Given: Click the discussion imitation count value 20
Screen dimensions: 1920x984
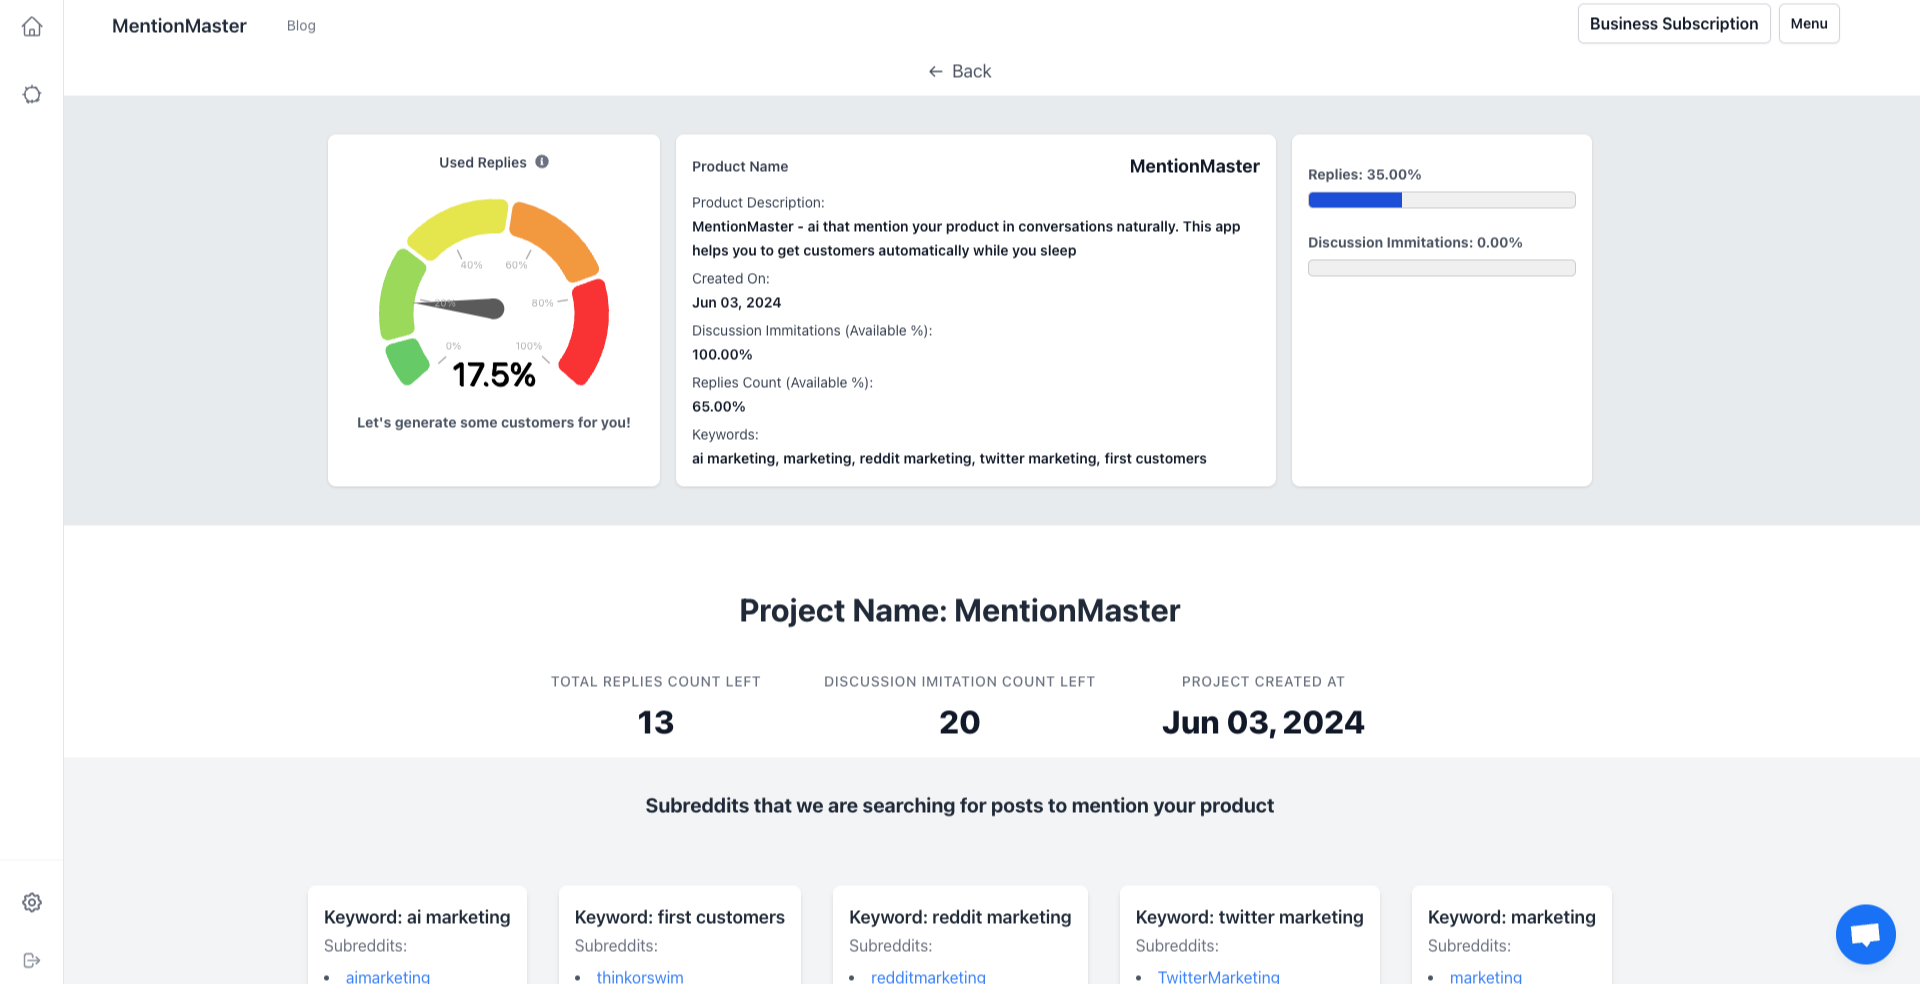Looking at the screenshot, I should (960, 722).
